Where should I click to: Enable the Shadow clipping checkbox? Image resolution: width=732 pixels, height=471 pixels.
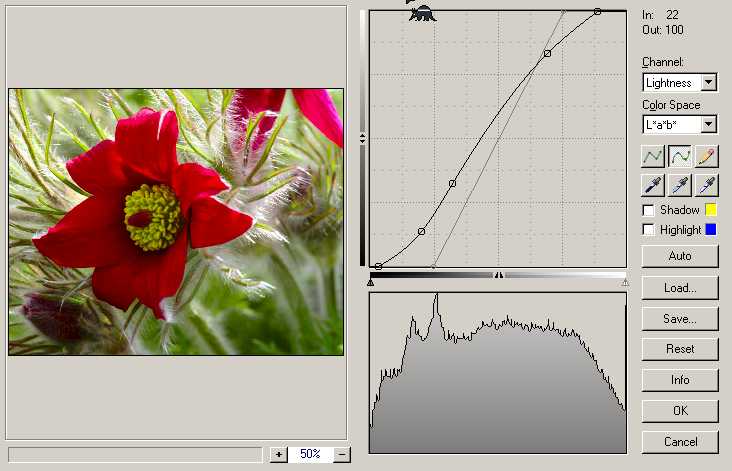(x=649, y=210)
